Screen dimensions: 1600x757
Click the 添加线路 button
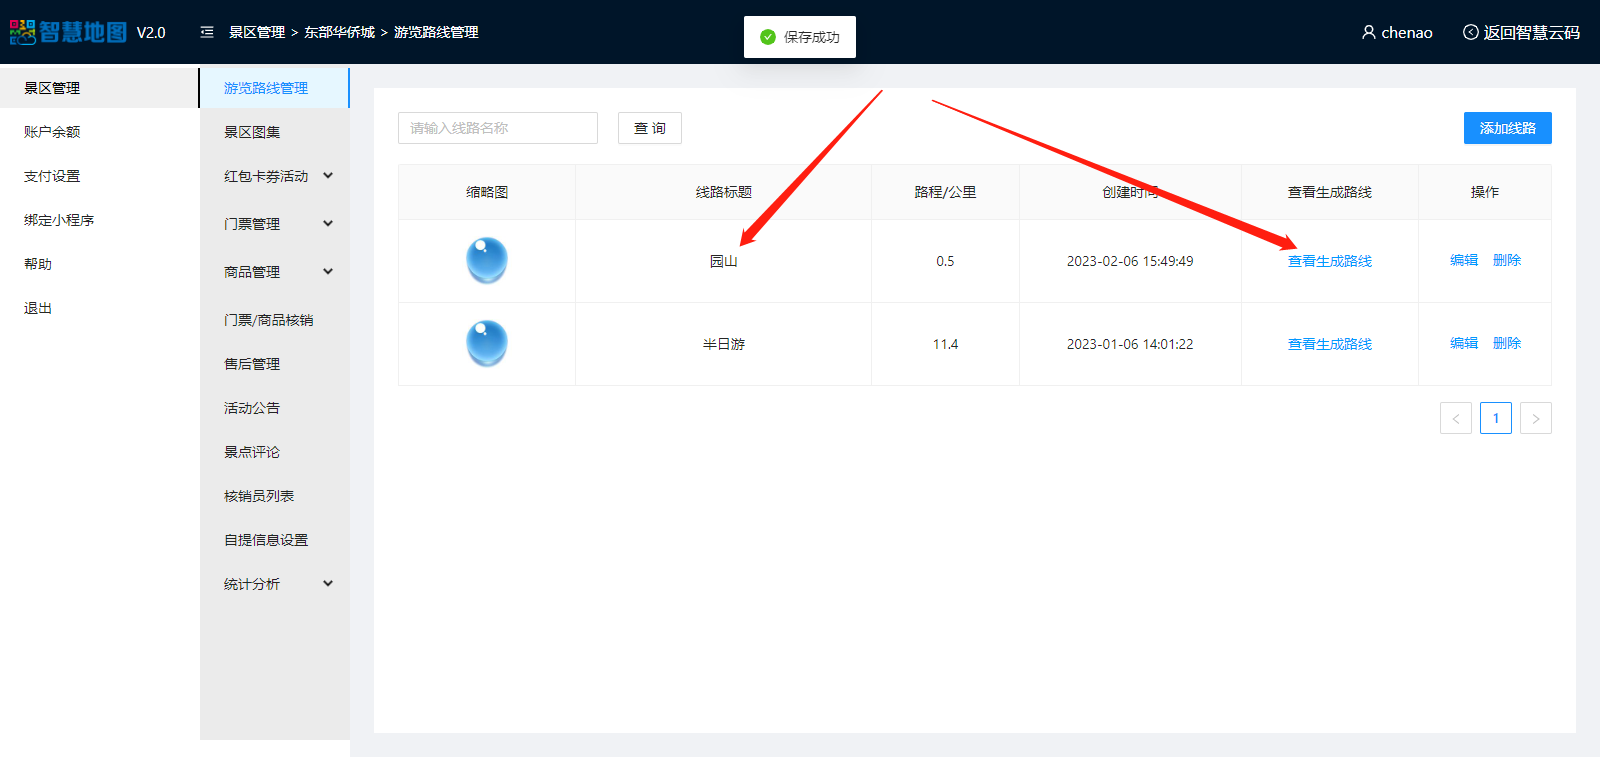(x=1507, y=128)
